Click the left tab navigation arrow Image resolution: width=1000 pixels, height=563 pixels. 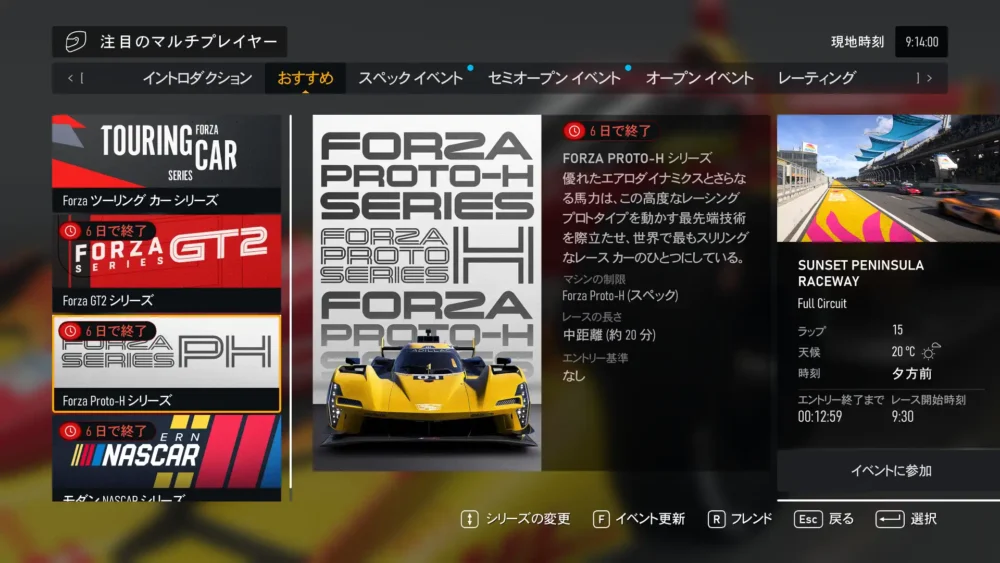tap(70, 78)
